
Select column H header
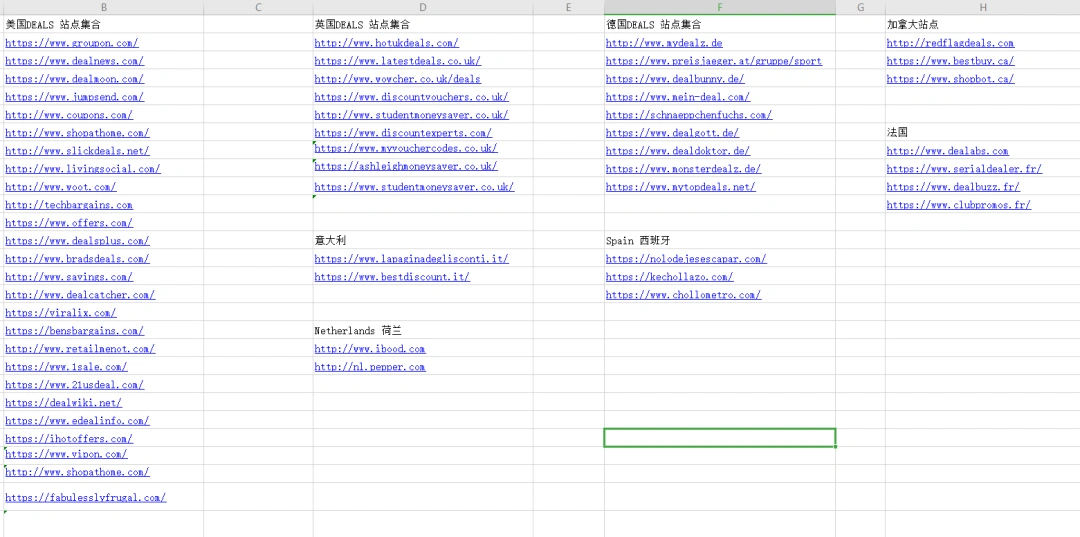982,7
